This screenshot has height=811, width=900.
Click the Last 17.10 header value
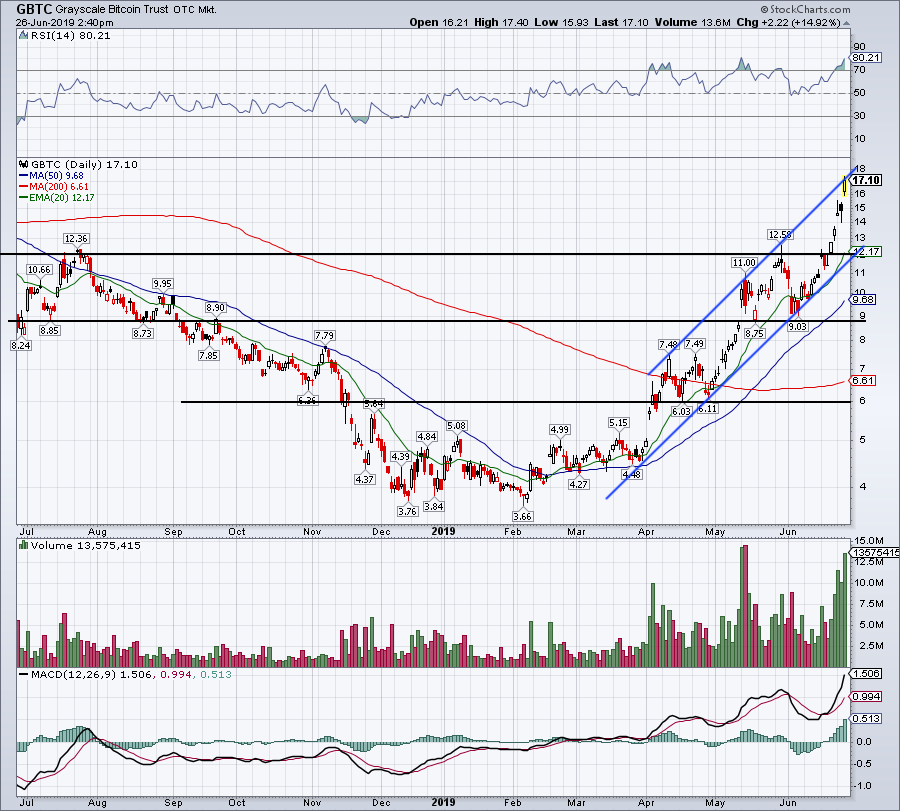click(622, 22)
